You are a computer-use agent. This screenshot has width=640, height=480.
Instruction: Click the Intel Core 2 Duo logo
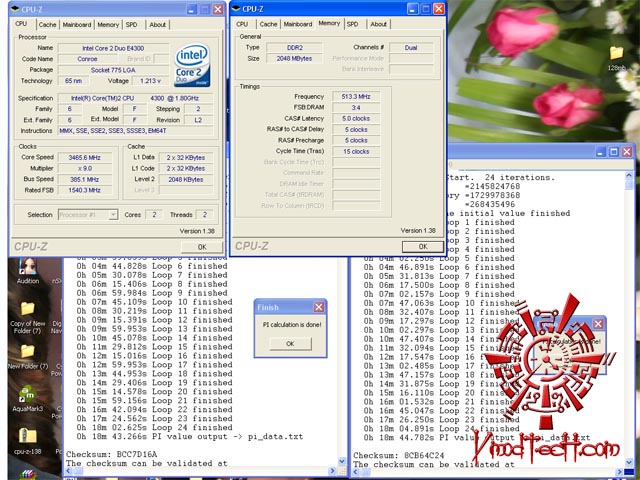pos(192,65)
